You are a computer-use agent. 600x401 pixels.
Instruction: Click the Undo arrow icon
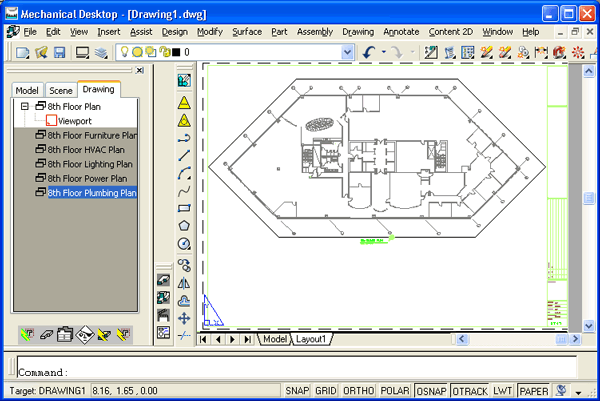[x=370, y=52]
